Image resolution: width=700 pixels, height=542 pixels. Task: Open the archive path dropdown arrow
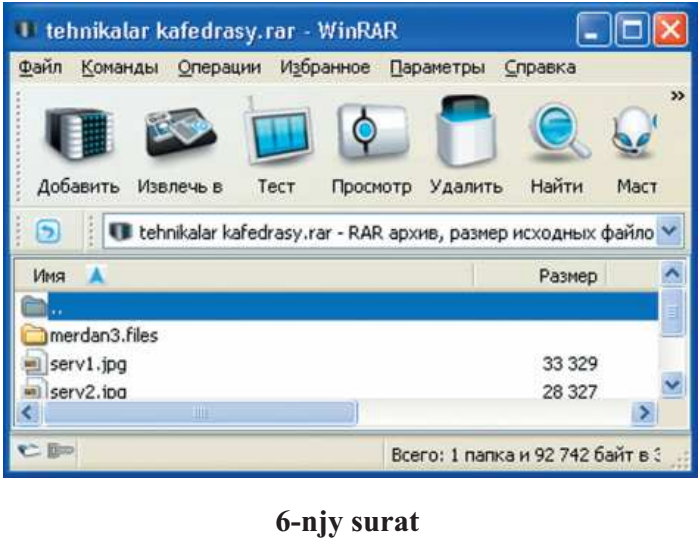click(x=670, y=231)
